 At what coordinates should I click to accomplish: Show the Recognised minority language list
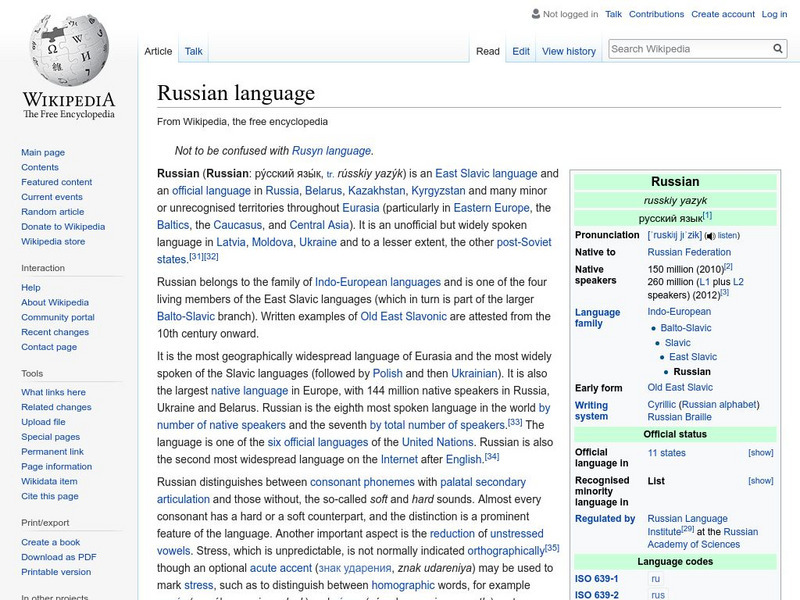760,481
